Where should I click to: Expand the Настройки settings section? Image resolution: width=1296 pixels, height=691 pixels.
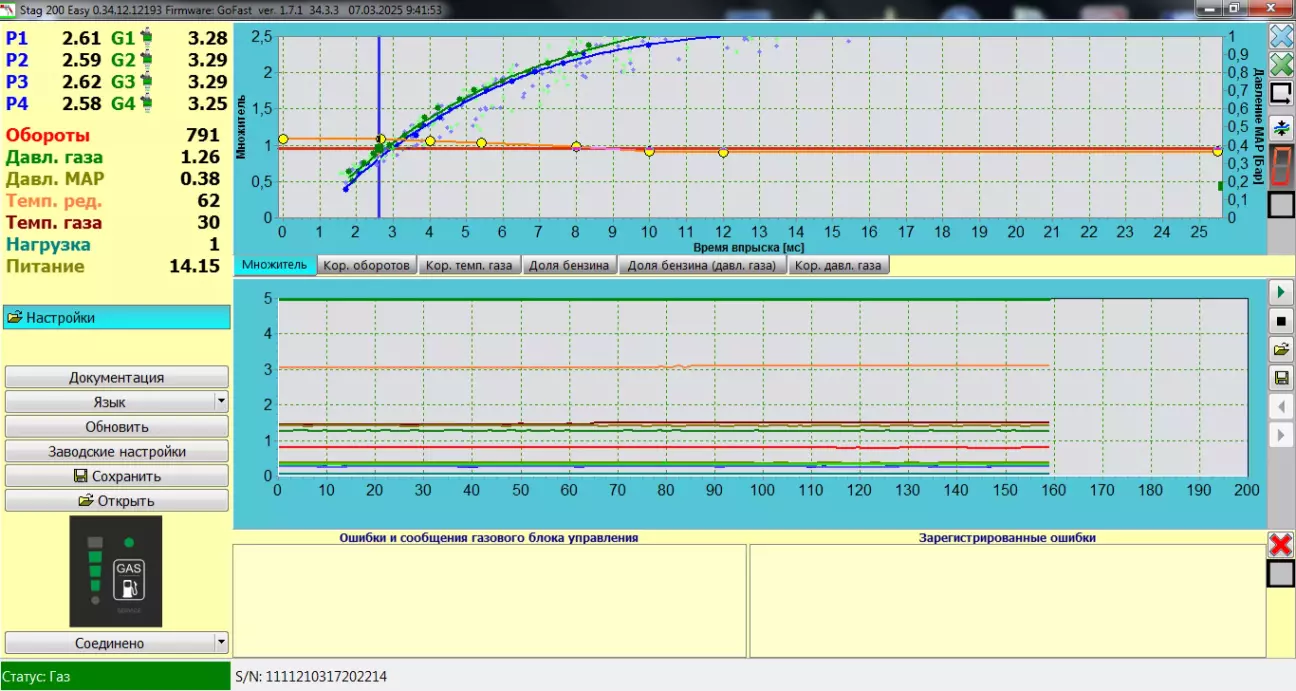(x=117, y=318)
